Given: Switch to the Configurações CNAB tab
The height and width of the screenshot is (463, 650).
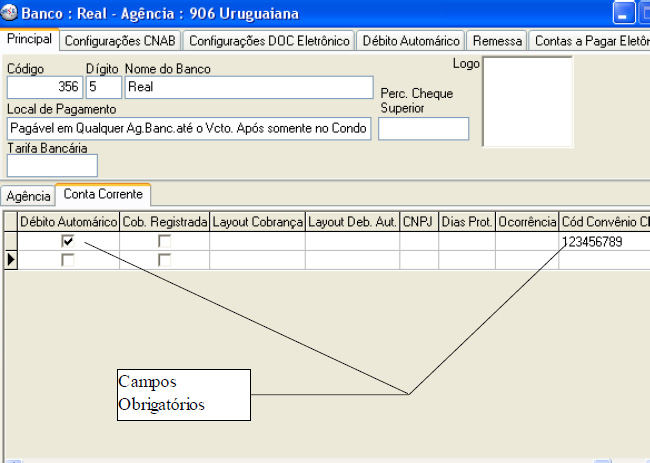Looking at the screenshot, I should point(120,41).
